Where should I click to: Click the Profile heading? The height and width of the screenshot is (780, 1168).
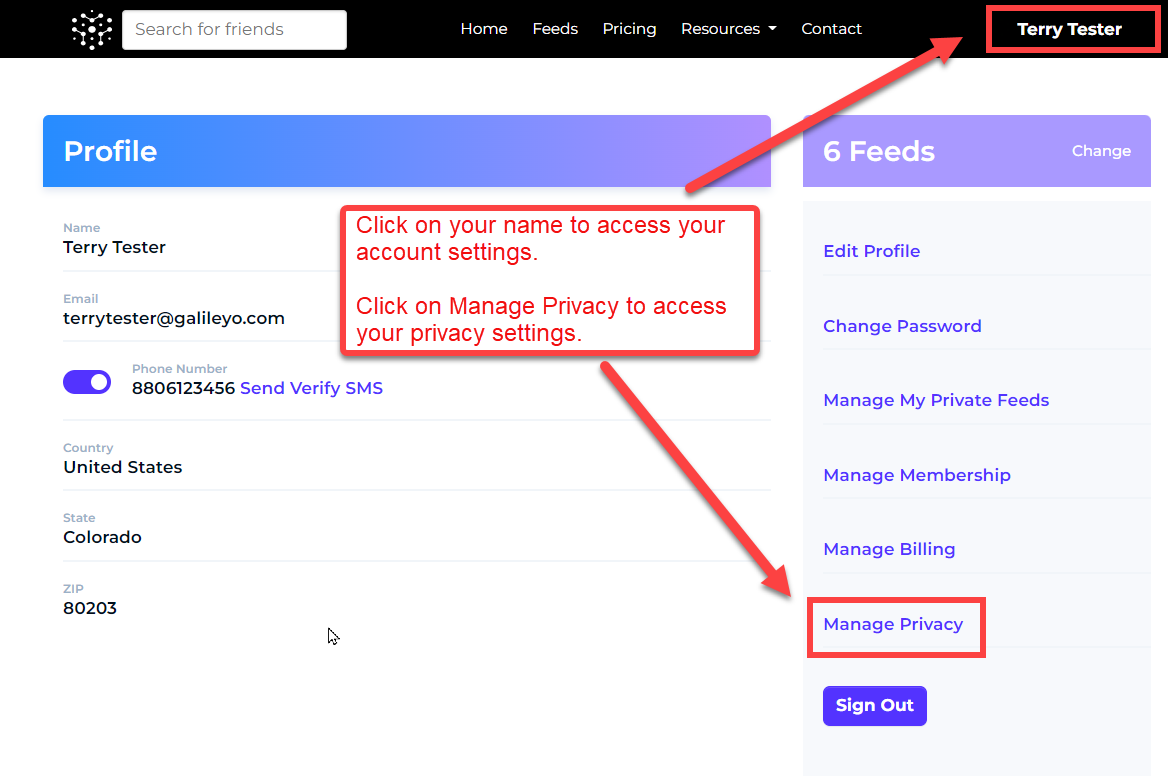coord(110,151)
